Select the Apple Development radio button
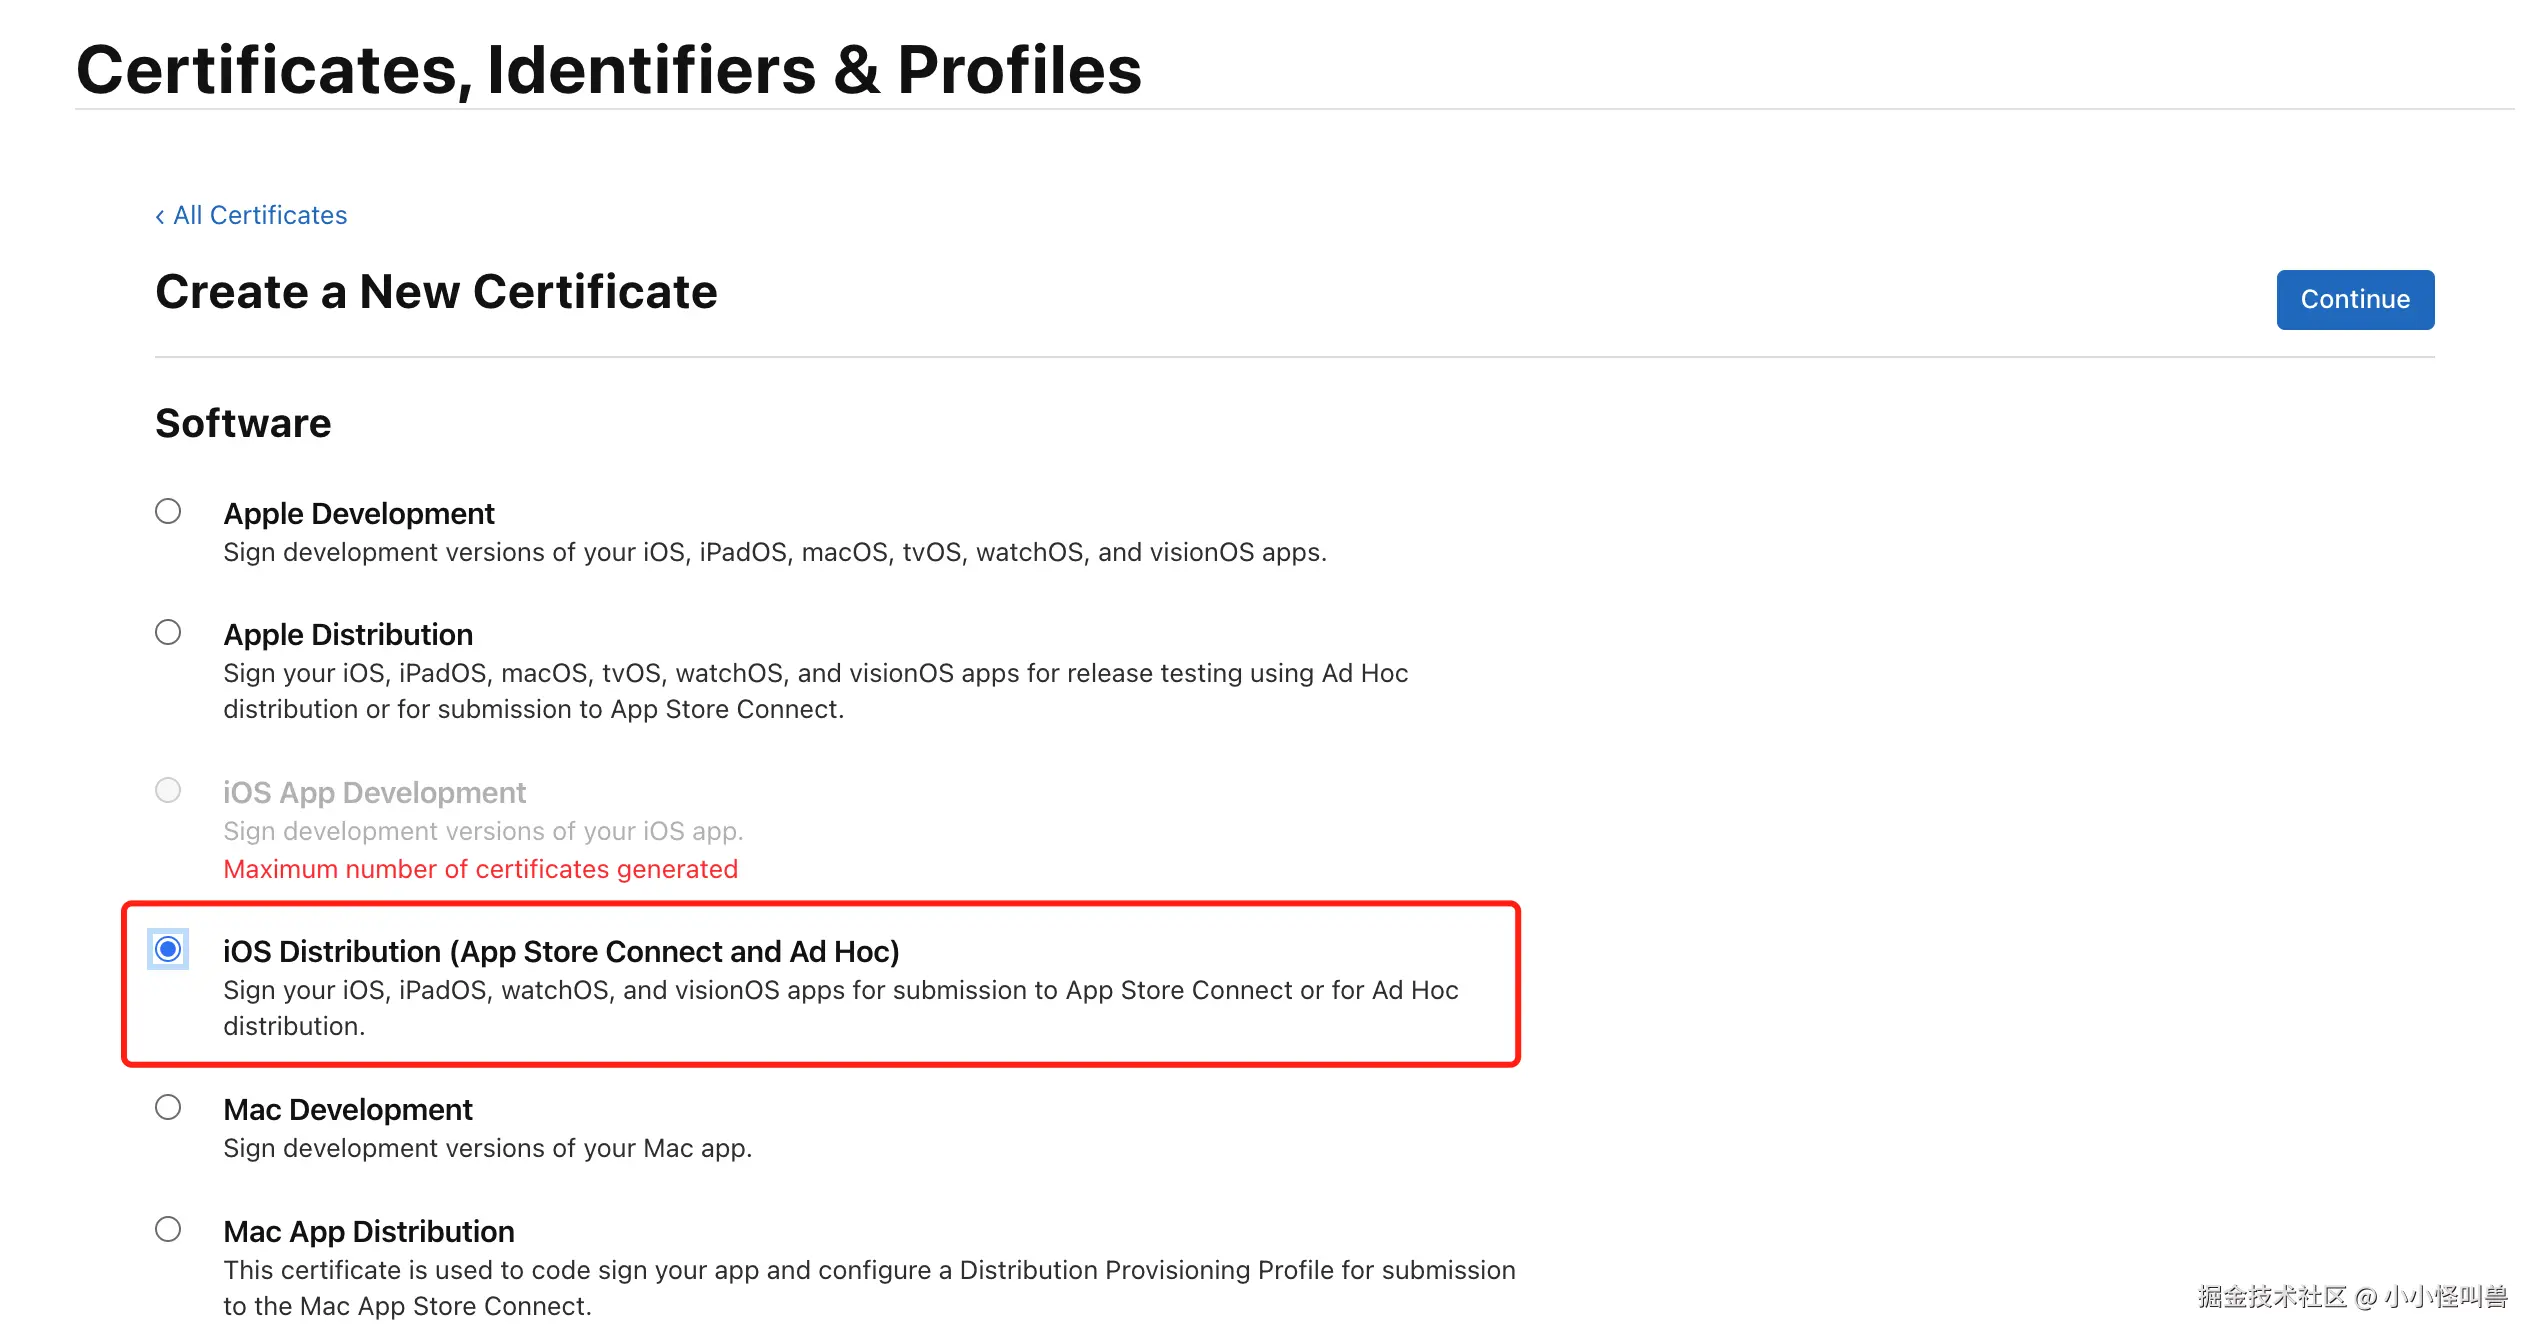2542x1344 pixels. coord(168,512)
